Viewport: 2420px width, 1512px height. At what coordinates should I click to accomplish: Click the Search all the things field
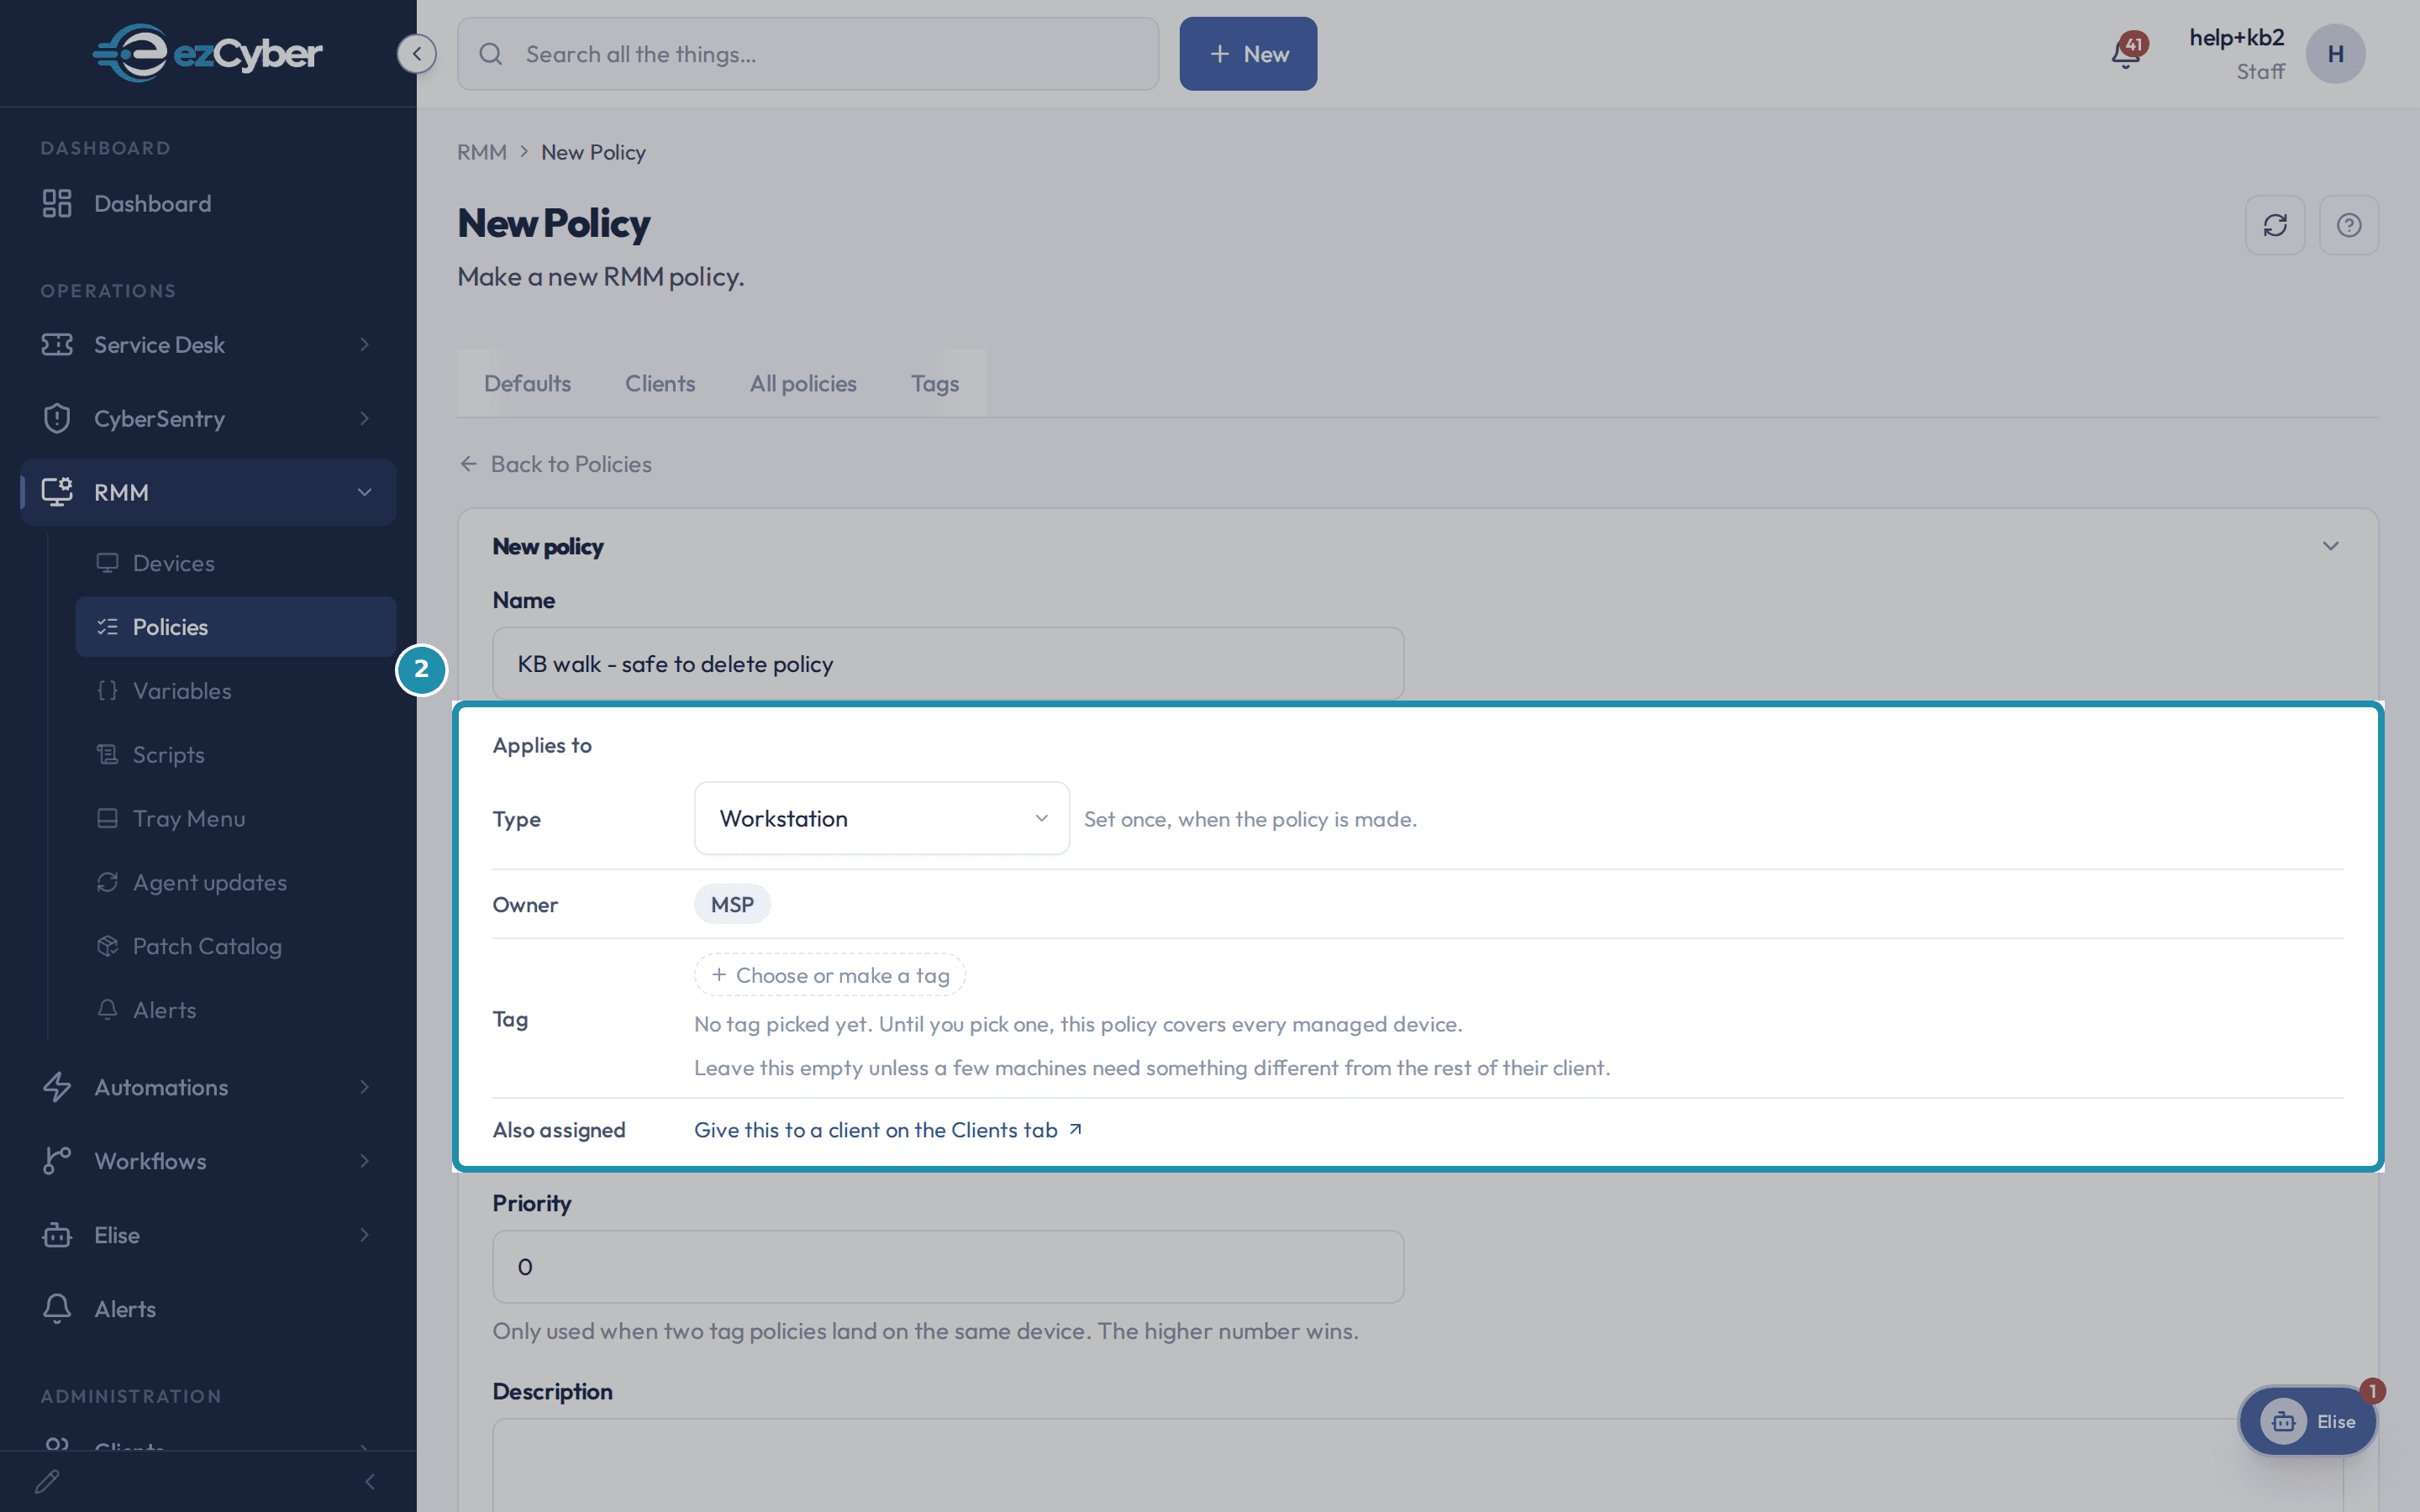[x=808, y=54]
